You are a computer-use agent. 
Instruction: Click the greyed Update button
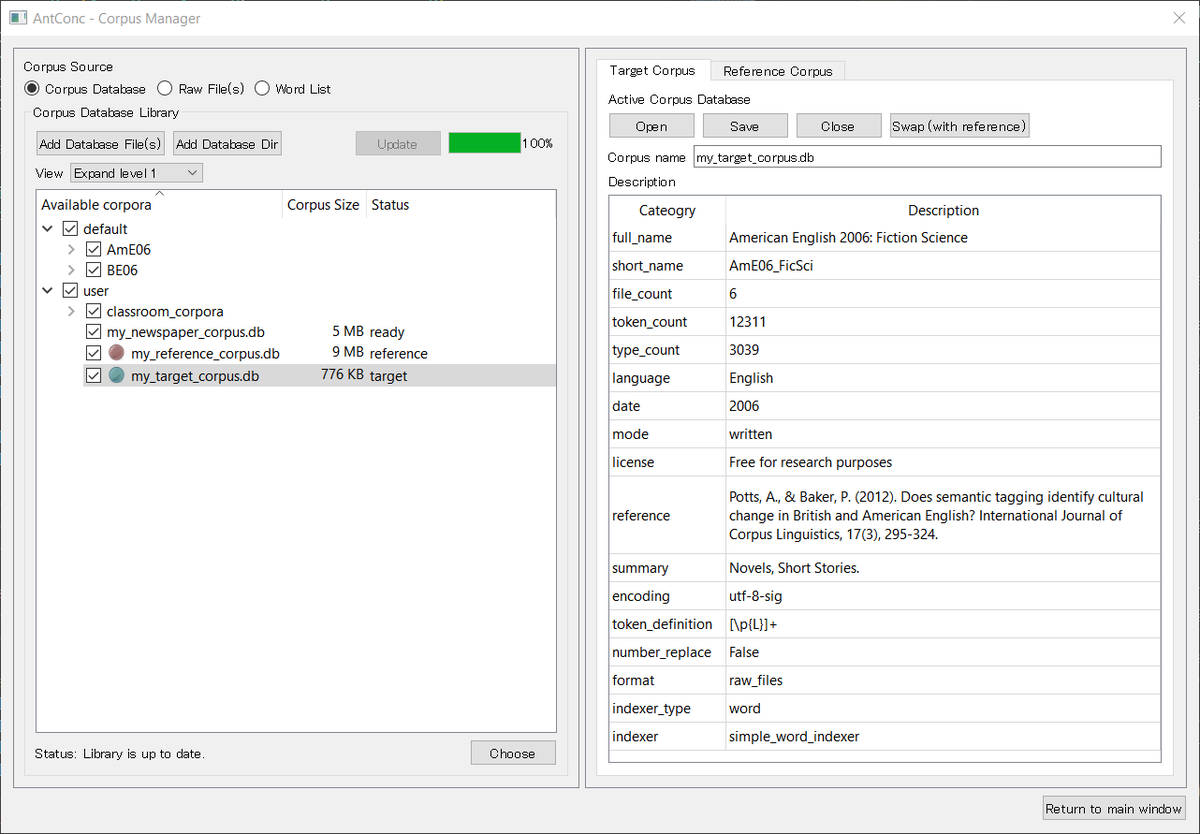(x=397, y=144)
